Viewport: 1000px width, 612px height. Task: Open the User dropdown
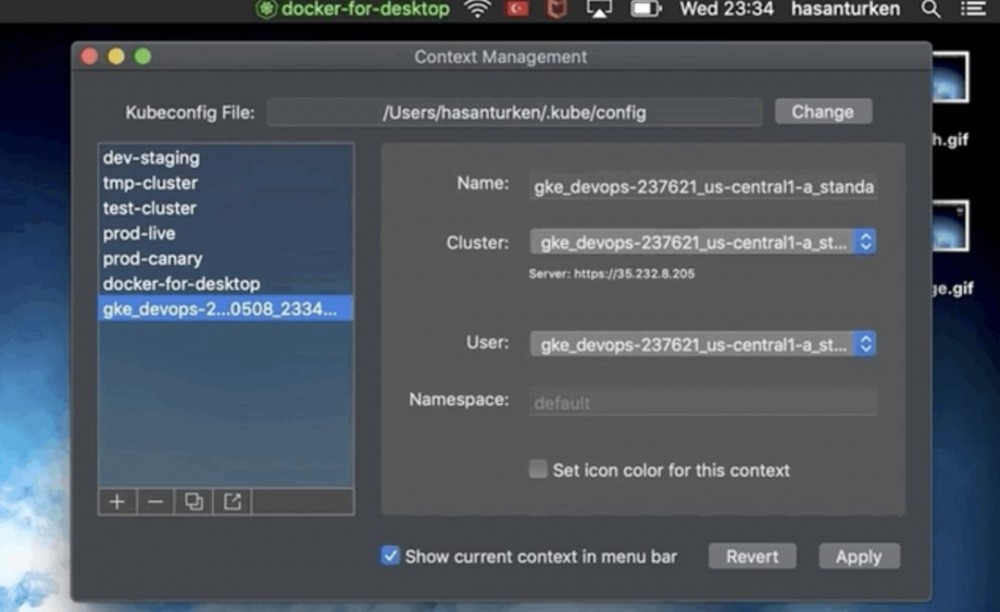[x=703, y=344]
